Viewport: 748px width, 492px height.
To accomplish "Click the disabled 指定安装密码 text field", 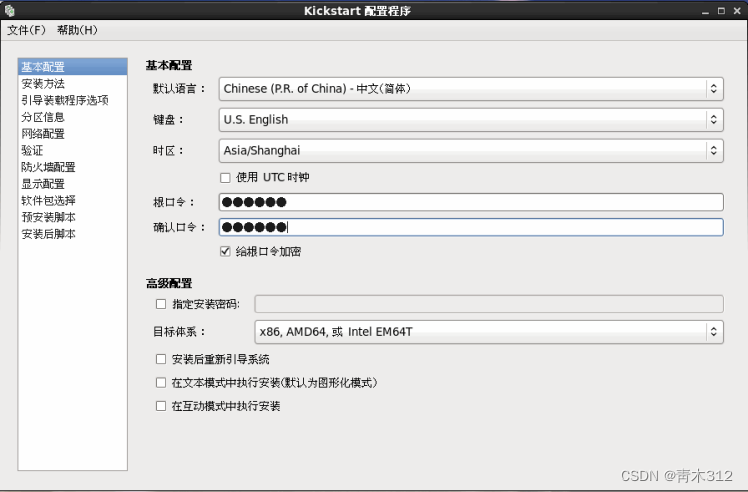I will [x=489, y=304].
